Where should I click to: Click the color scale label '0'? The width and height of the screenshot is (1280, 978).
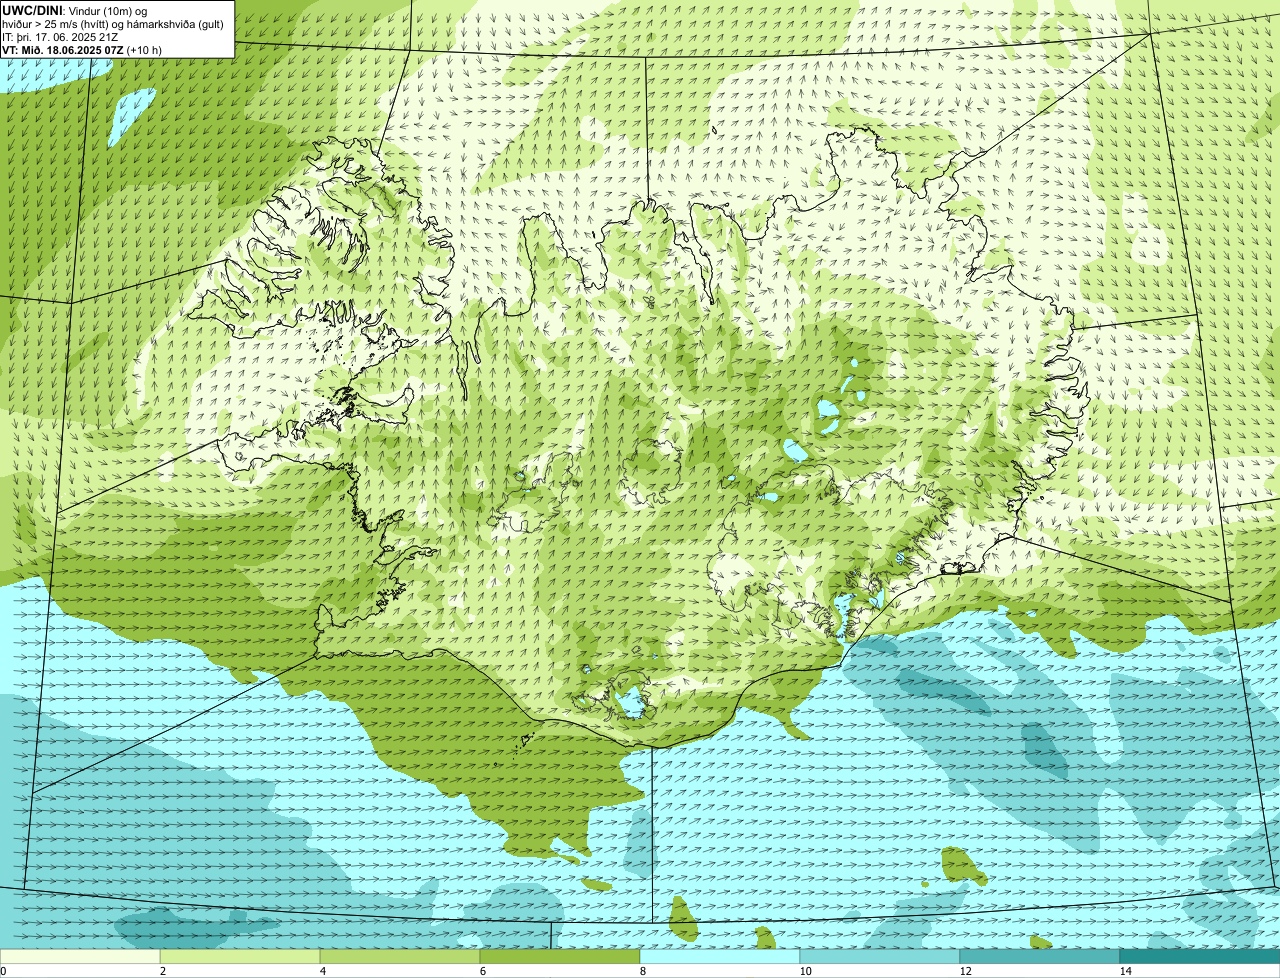(x=3, y=971)
